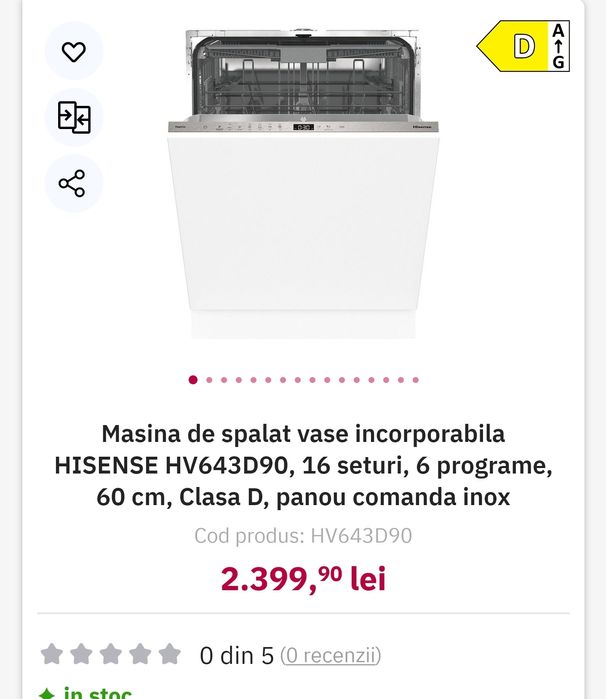Screen dimensions: 606x699
Task: Click the 2.399,90 lei price
Action: [x=303, y=578]
